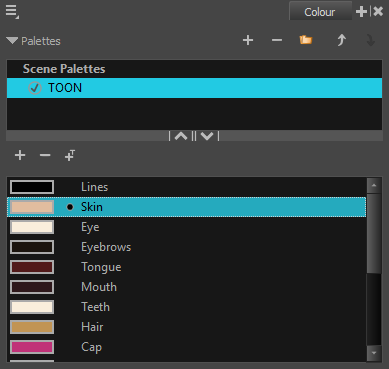
Task: Toggle the TOON palette checkmark
Action: point(35,88)
